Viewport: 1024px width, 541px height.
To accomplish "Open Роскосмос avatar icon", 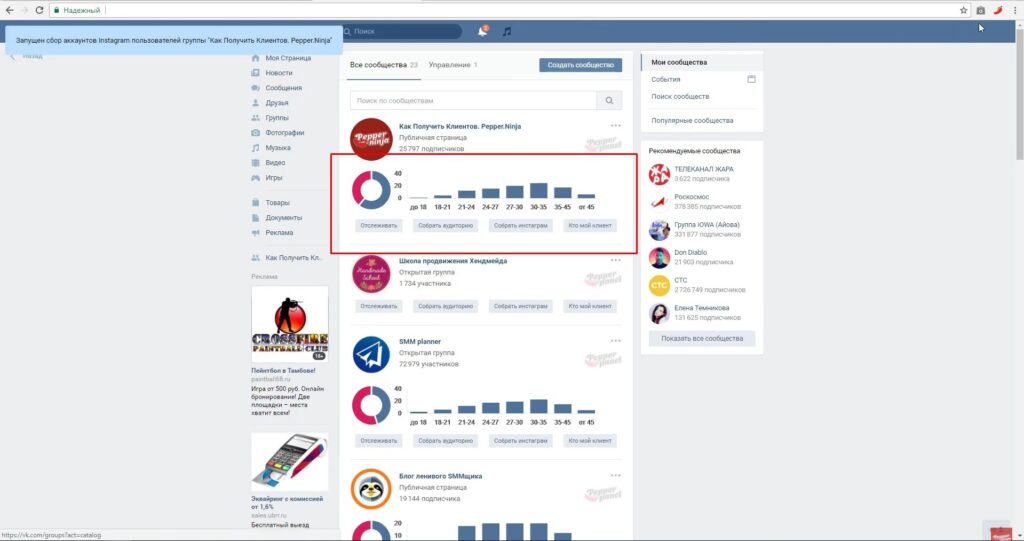I will pos(659,202).
